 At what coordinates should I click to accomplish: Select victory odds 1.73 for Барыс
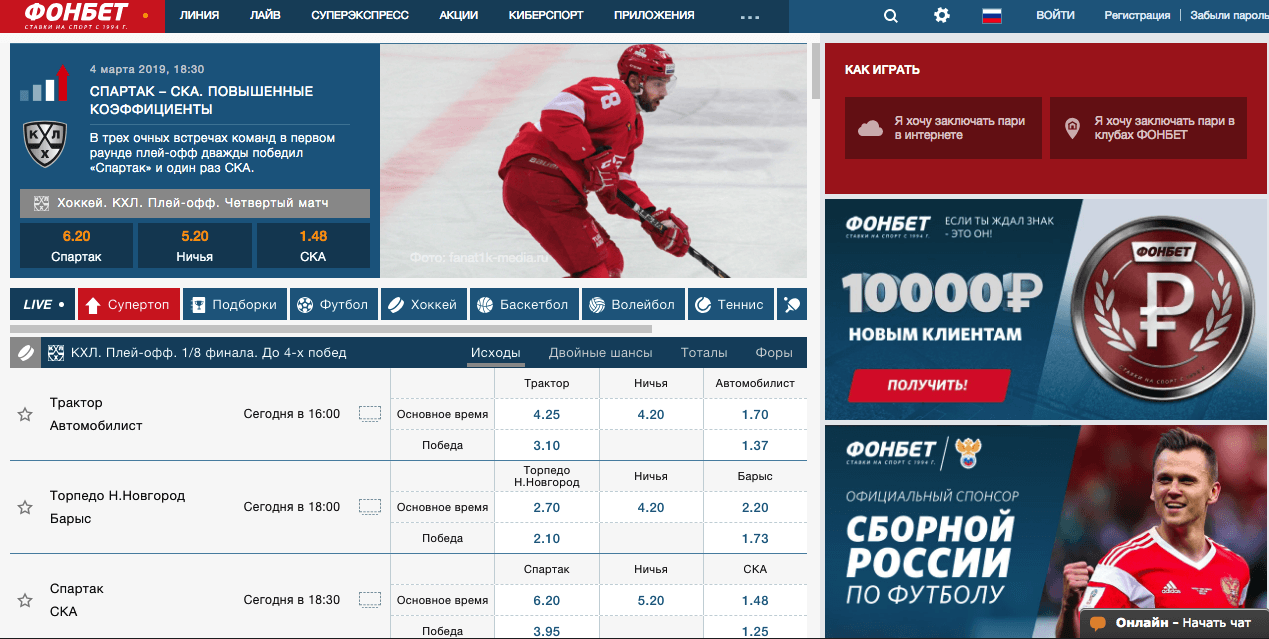[756, 538]
